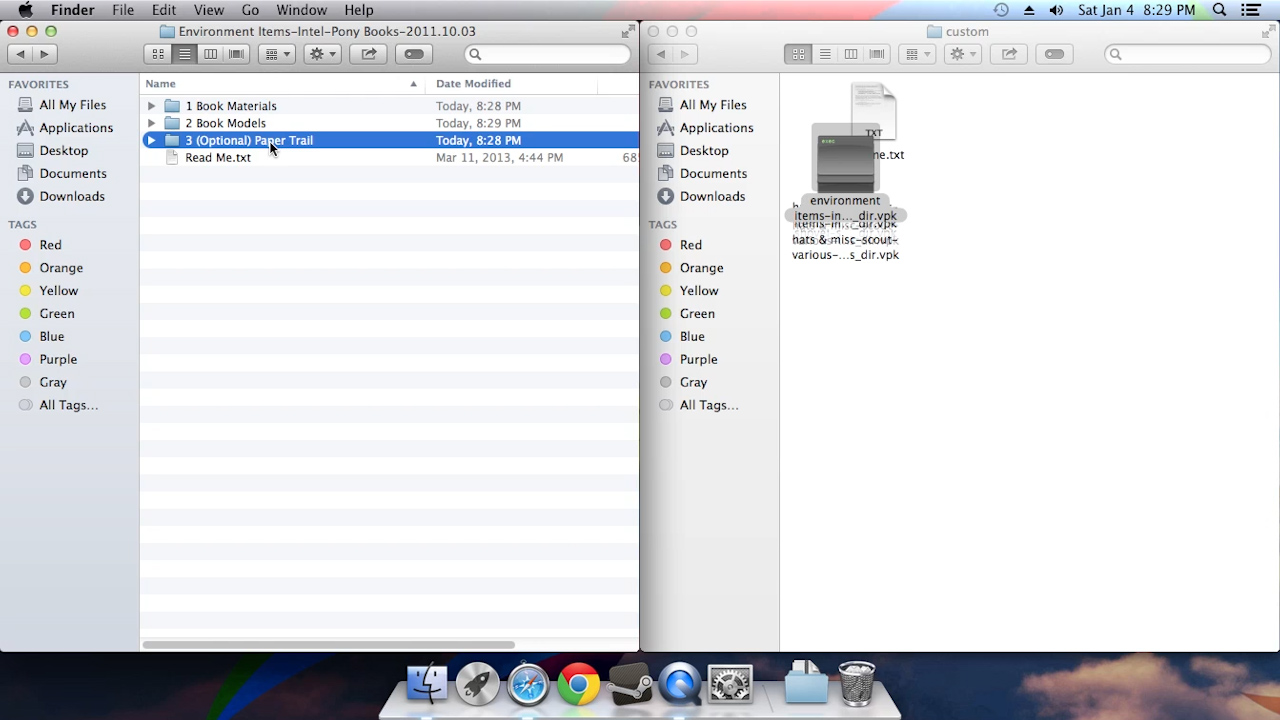This screenshot has height=720, width=1280.
Task: Open the File menu
Action: pos(123,10)
